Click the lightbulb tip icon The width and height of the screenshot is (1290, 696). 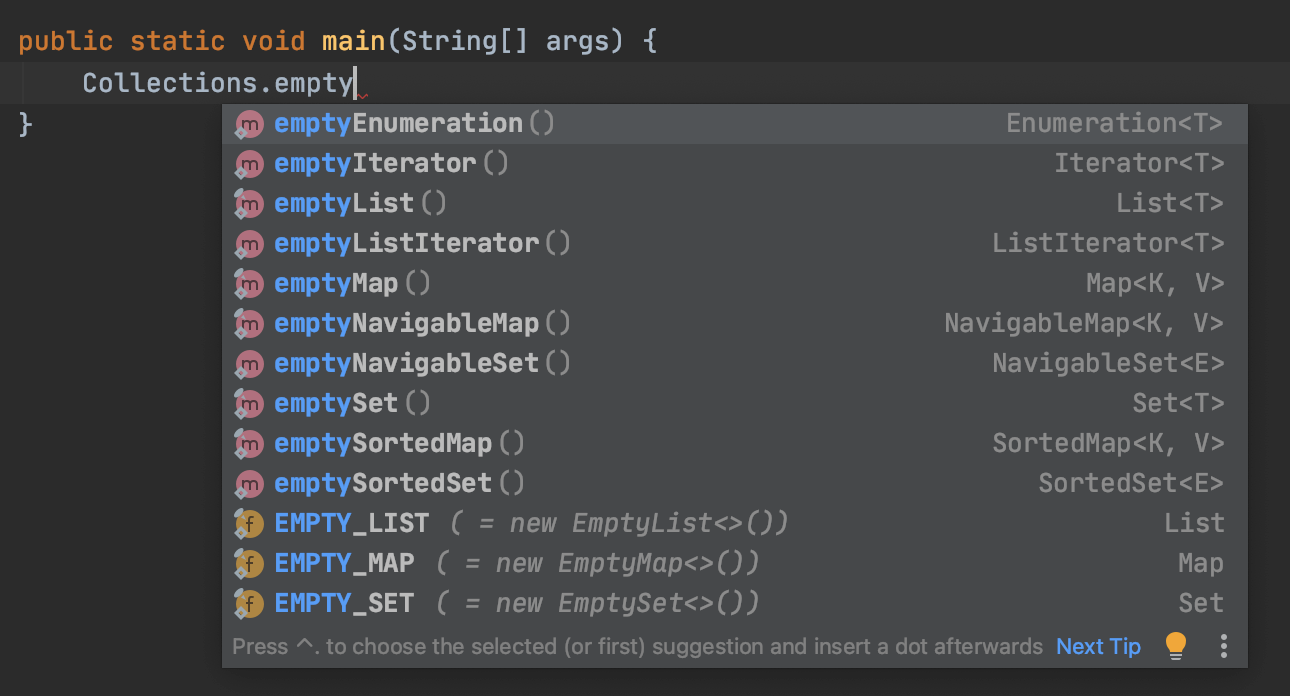(x=1176, y=646)
